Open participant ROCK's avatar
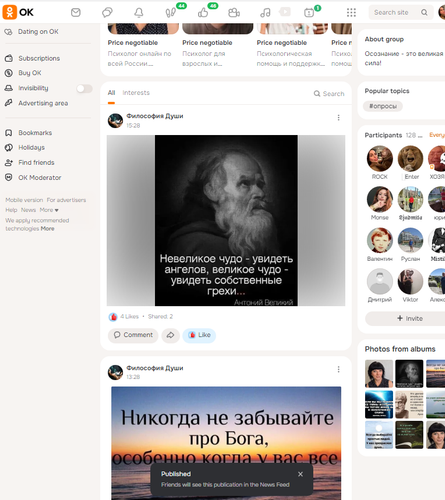This screenshot has height=500, width=445. coord(380,159)
